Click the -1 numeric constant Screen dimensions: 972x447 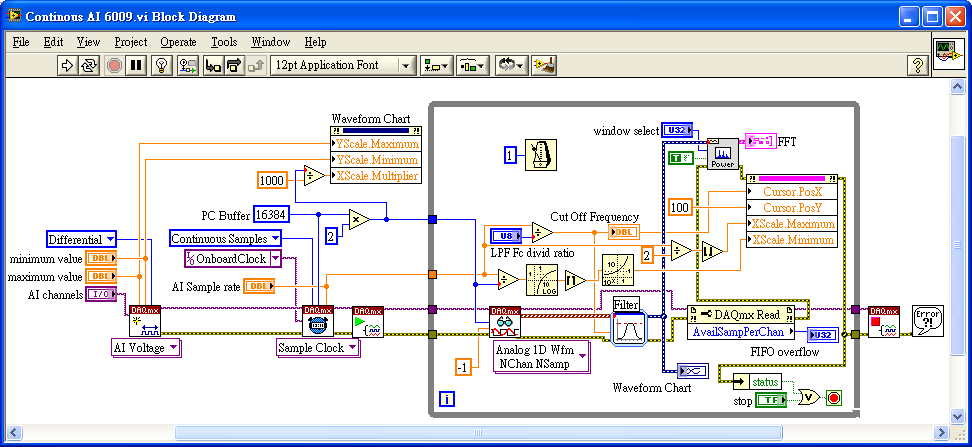point(462,367)
